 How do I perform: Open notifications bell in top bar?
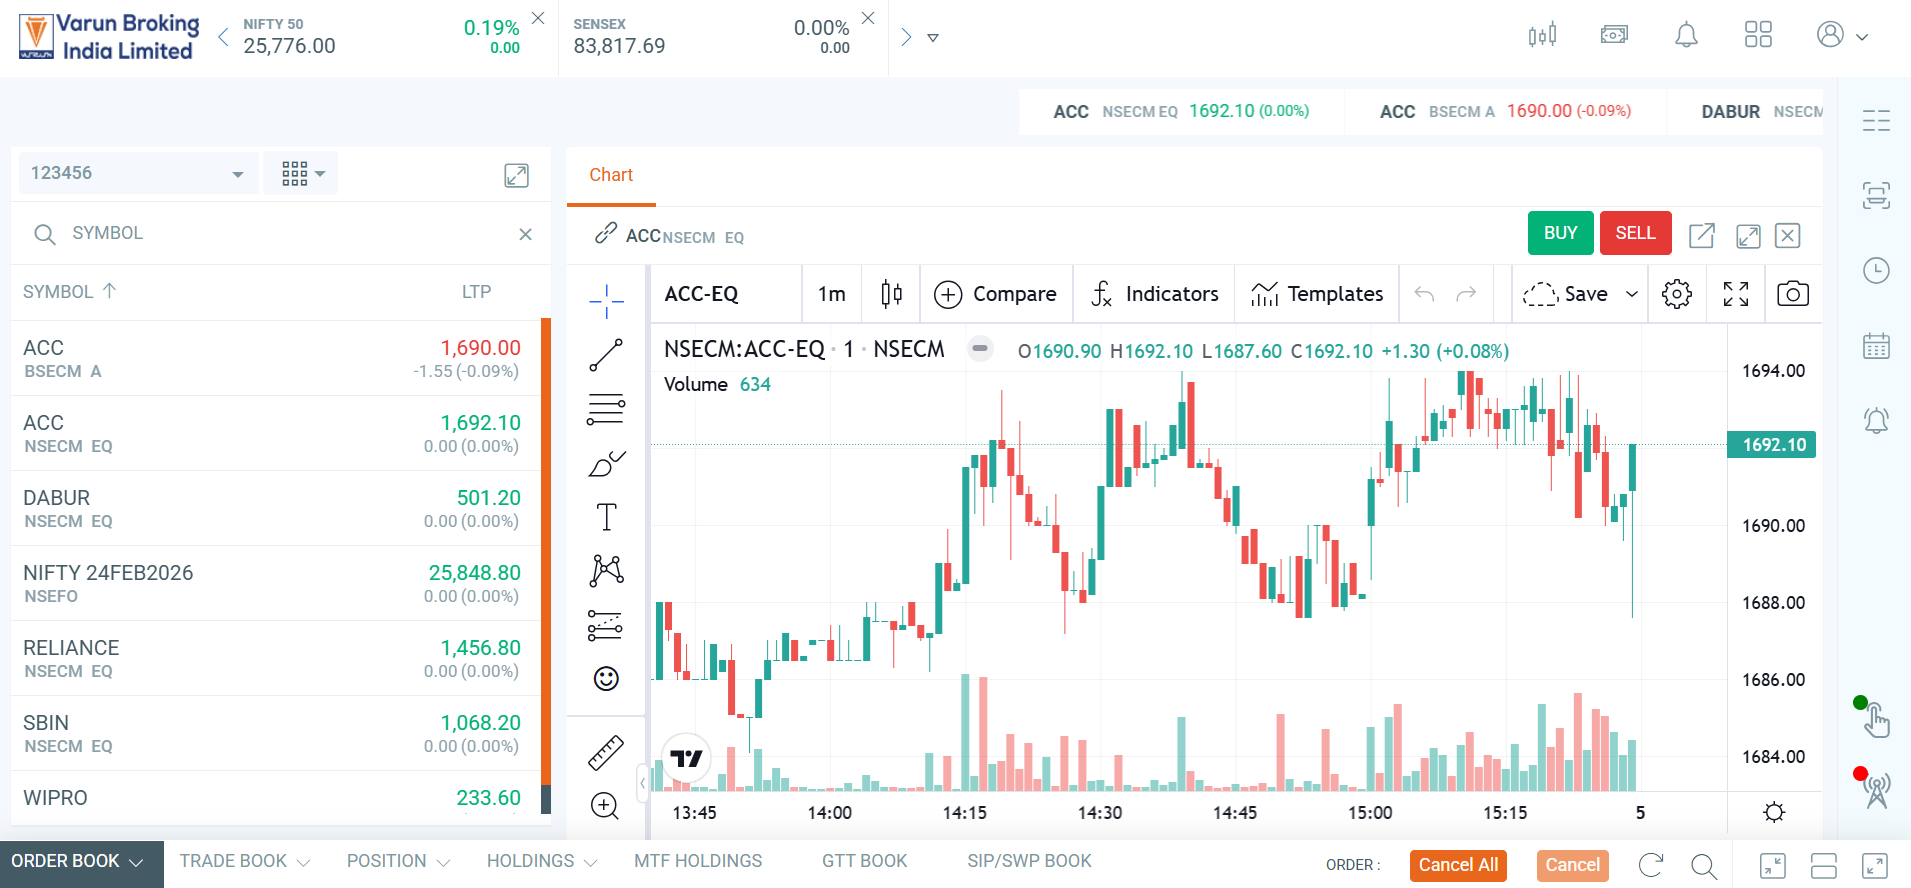point(1686,36)
